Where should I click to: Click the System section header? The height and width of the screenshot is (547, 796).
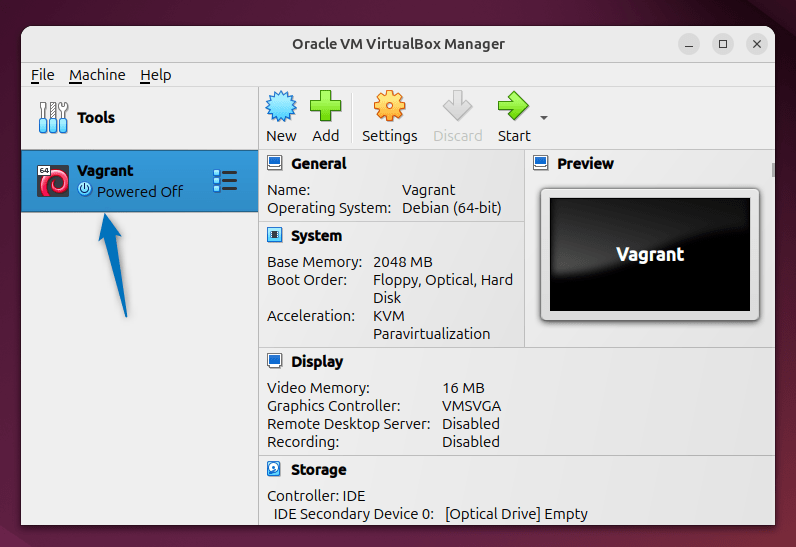click(x=316, y=236)
